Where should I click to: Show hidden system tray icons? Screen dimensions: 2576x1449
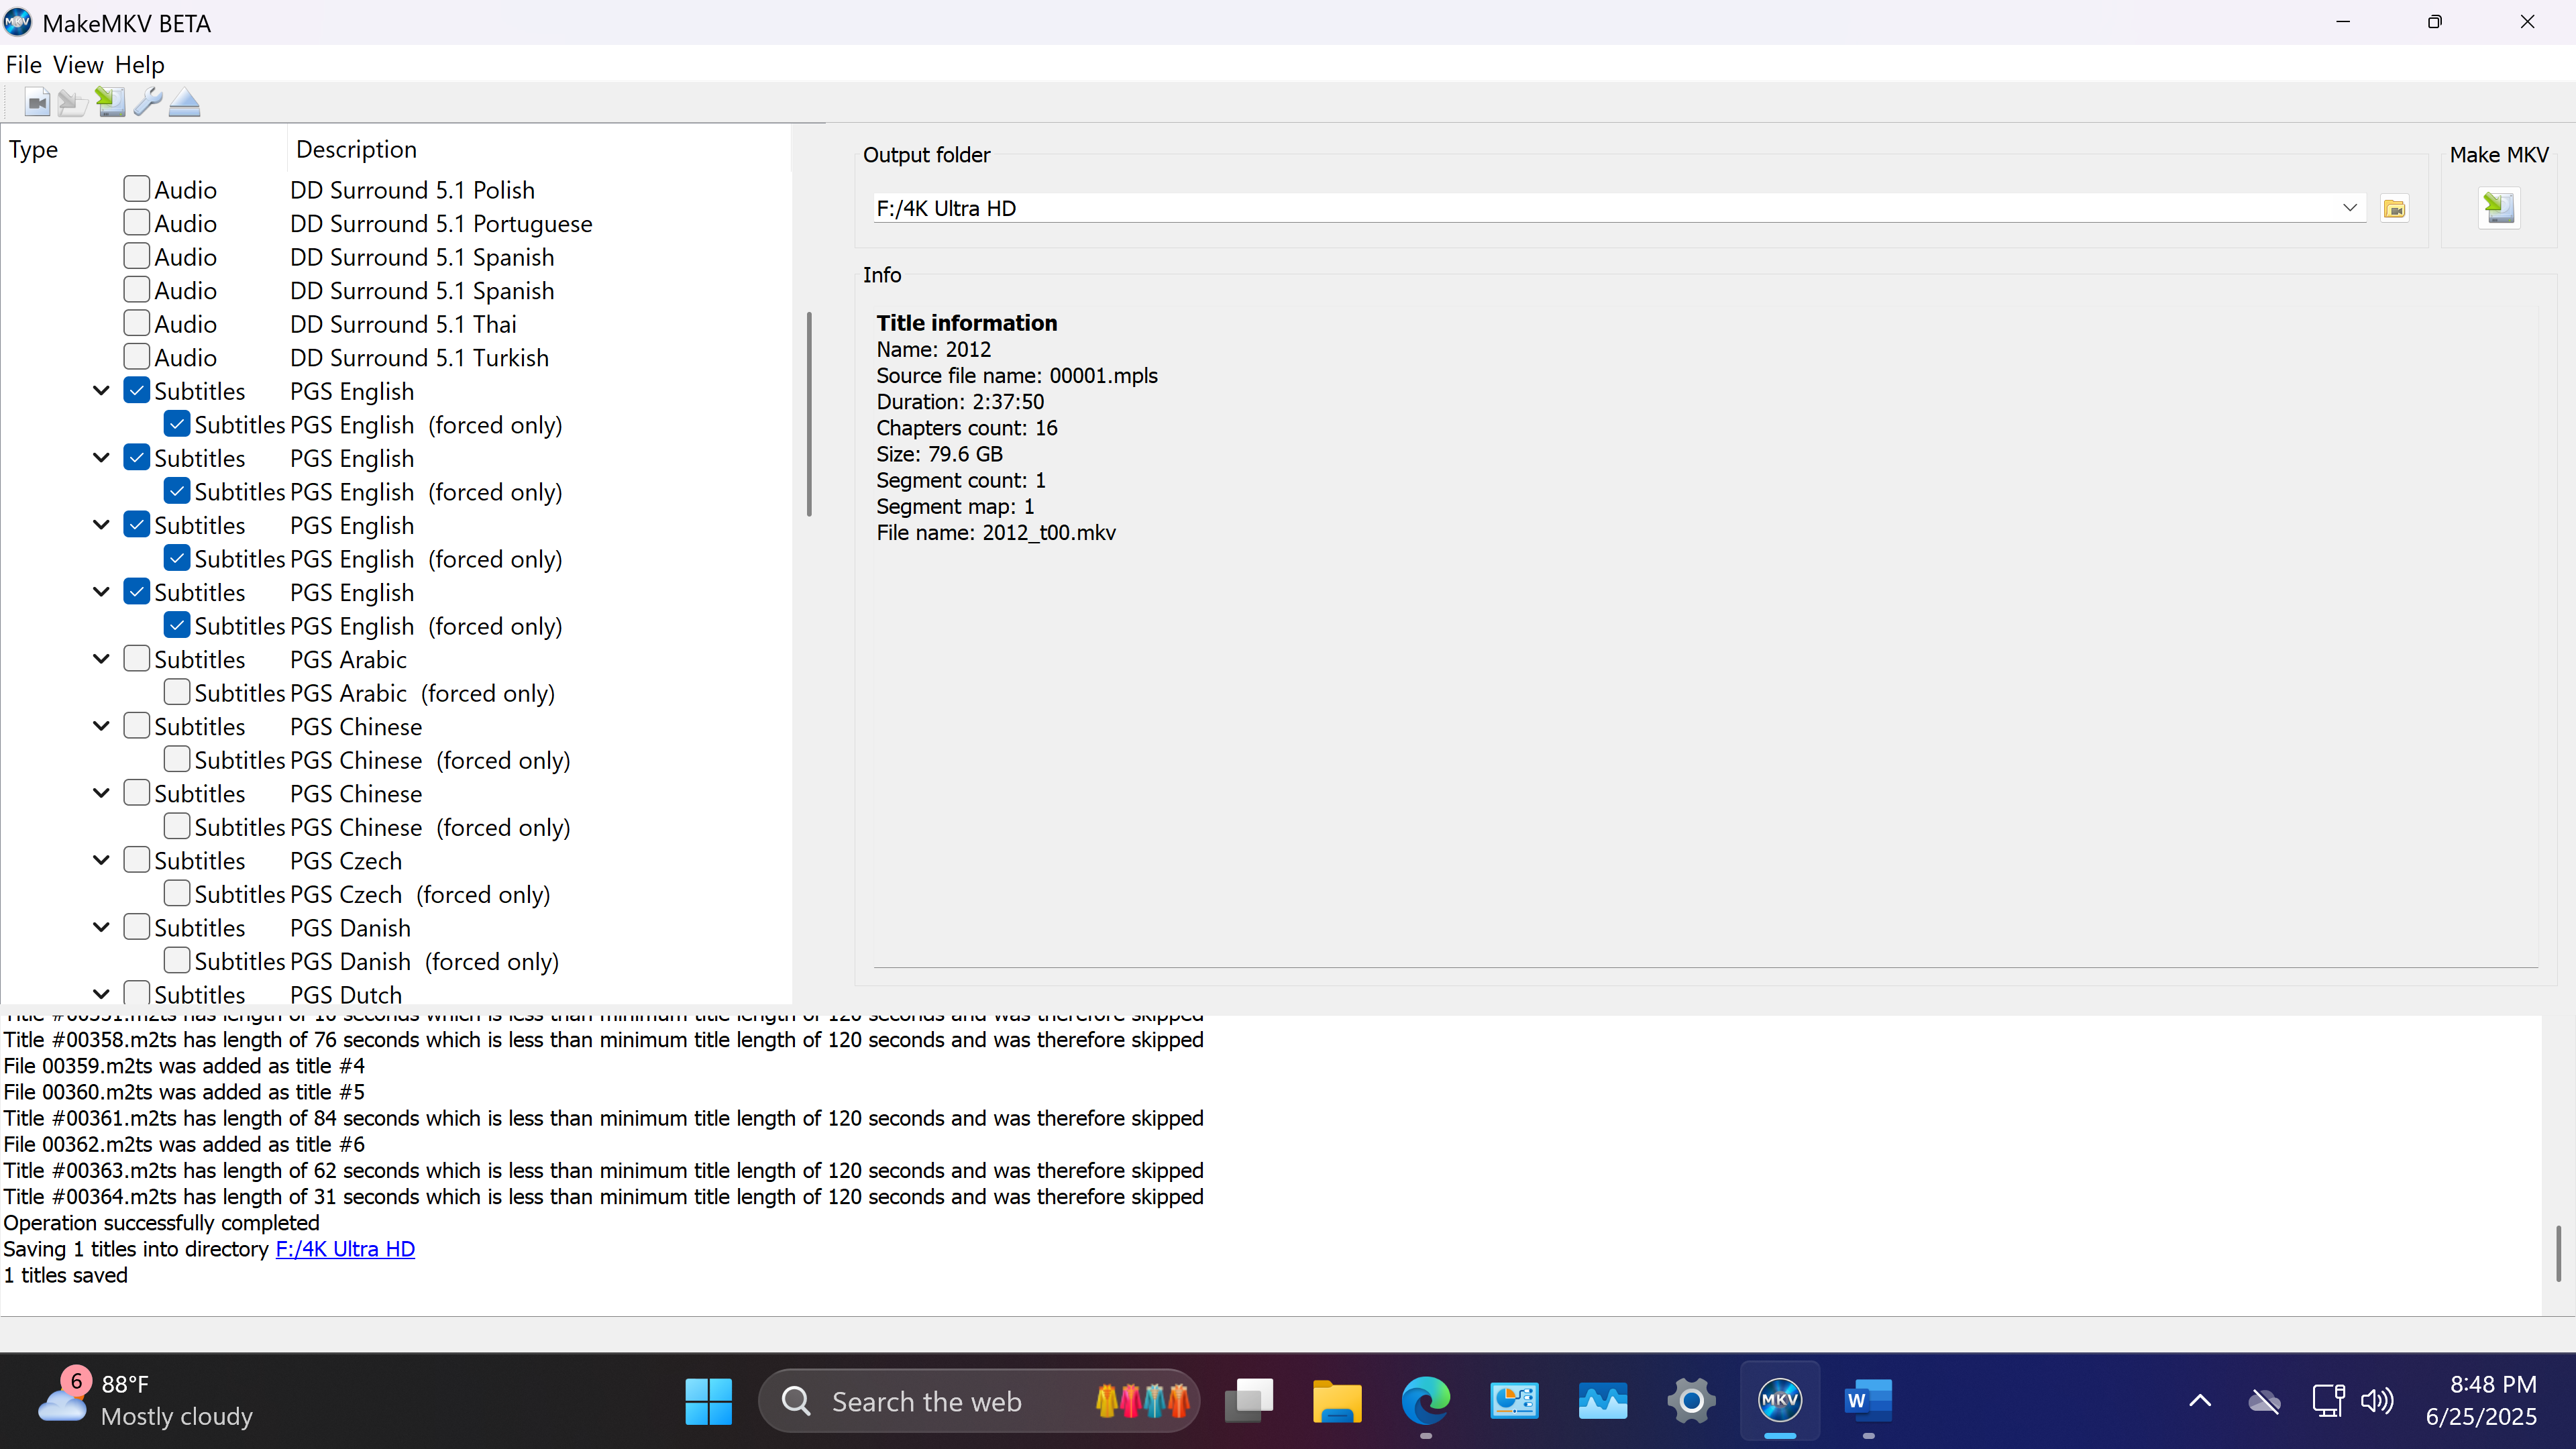tap(2200, 1401)
